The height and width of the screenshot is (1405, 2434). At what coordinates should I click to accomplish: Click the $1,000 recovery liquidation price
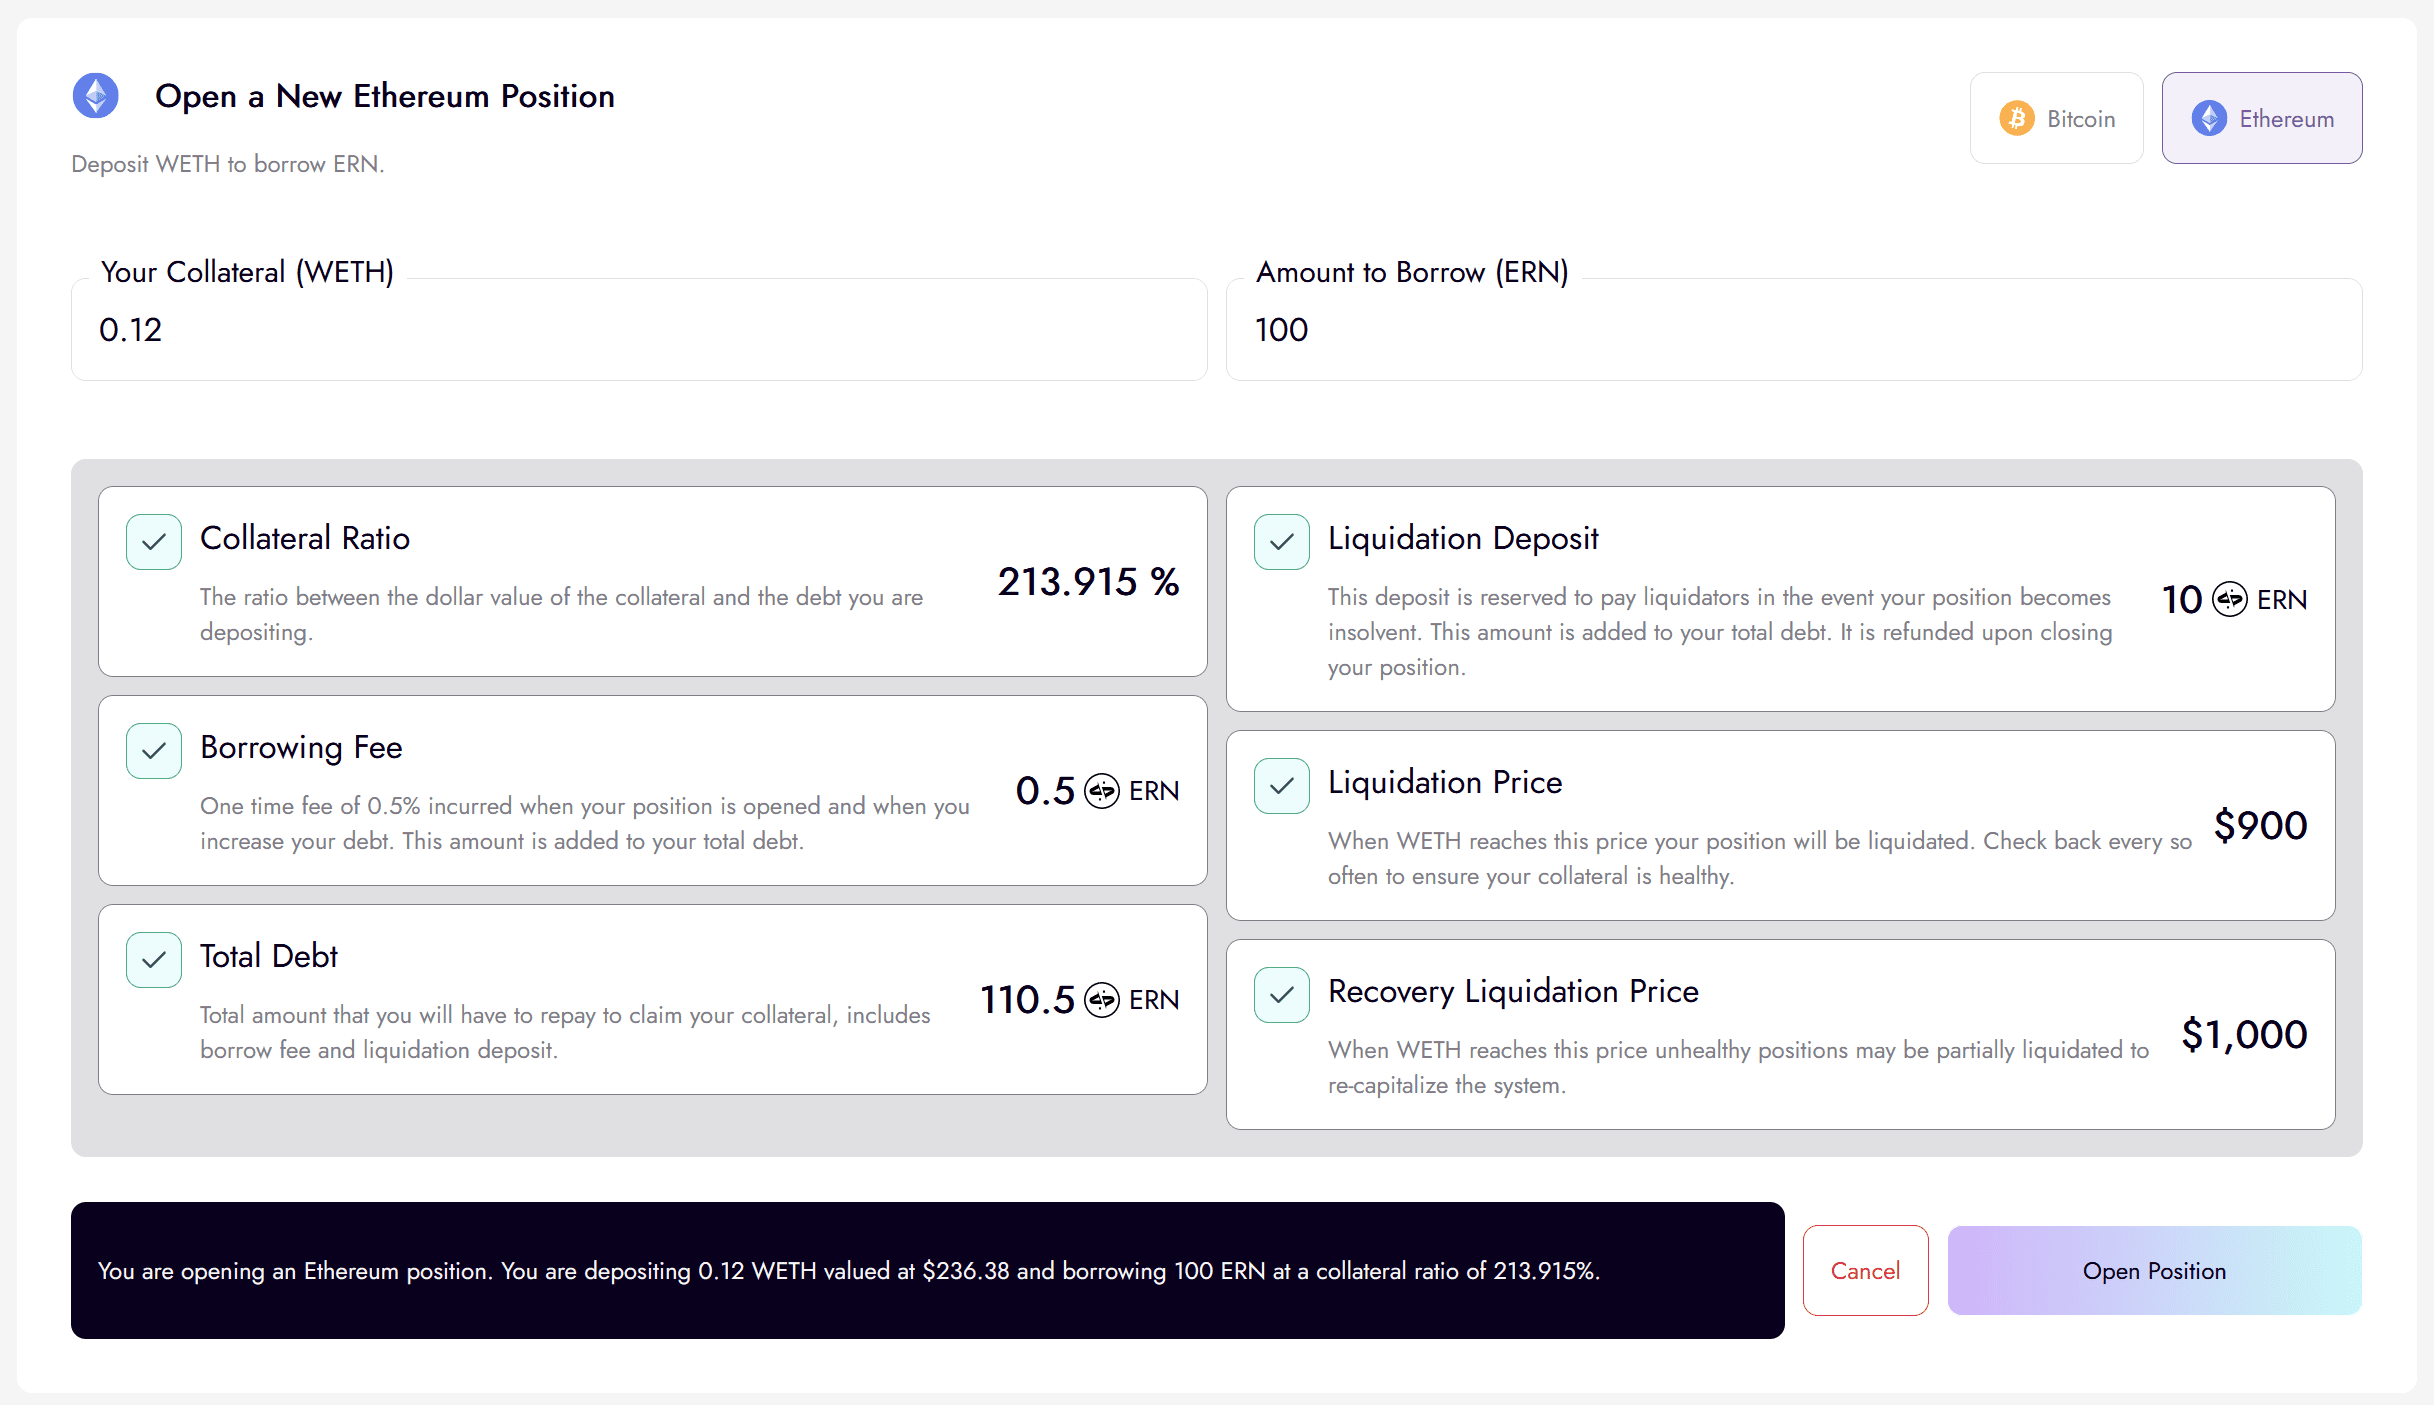tap(2244, 1035)
